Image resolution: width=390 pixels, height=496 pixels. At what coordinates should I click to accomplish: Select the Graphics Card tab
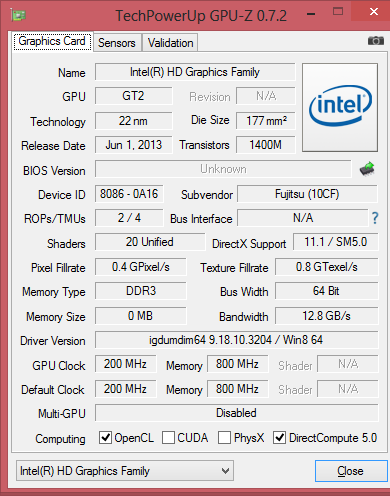click(x=52, y=41)
